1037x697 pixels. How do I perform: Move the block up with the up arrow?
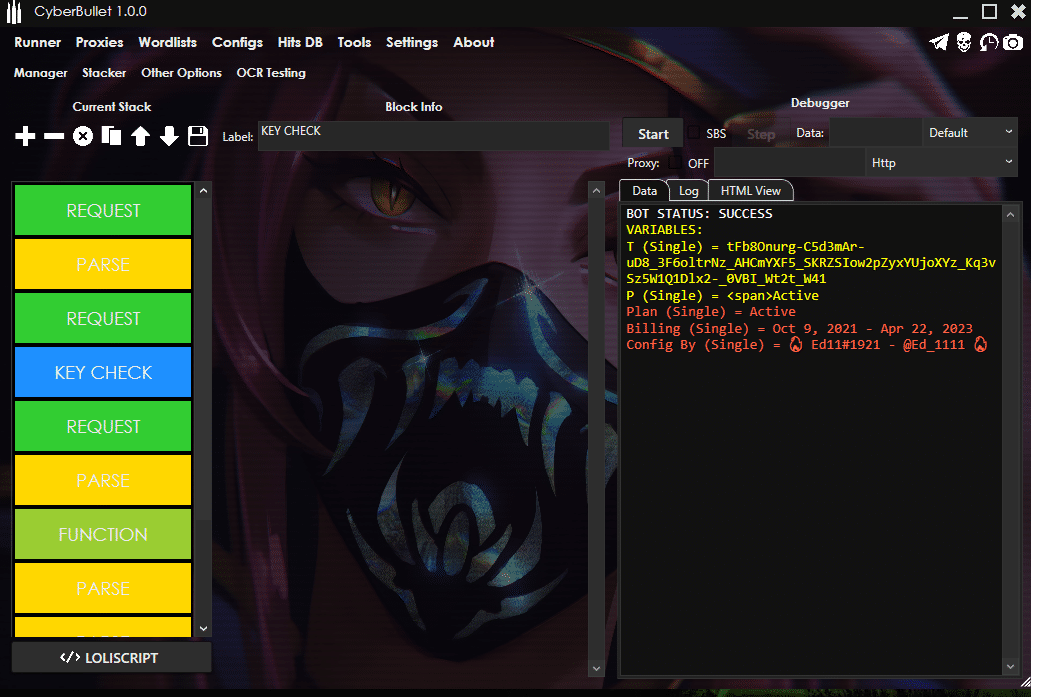click(140, 136)
